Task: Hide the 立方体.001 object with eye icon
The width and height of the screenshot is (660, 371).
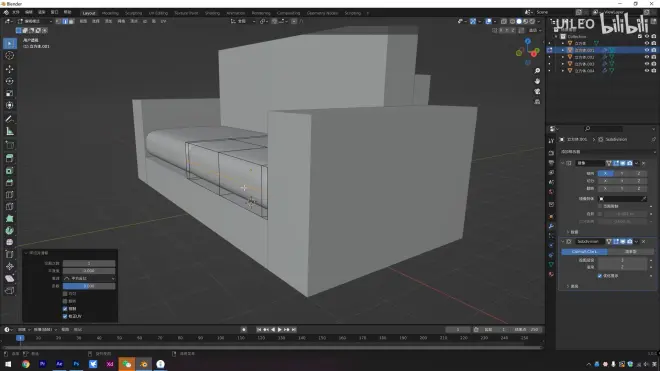Action: tap(647, 50)
